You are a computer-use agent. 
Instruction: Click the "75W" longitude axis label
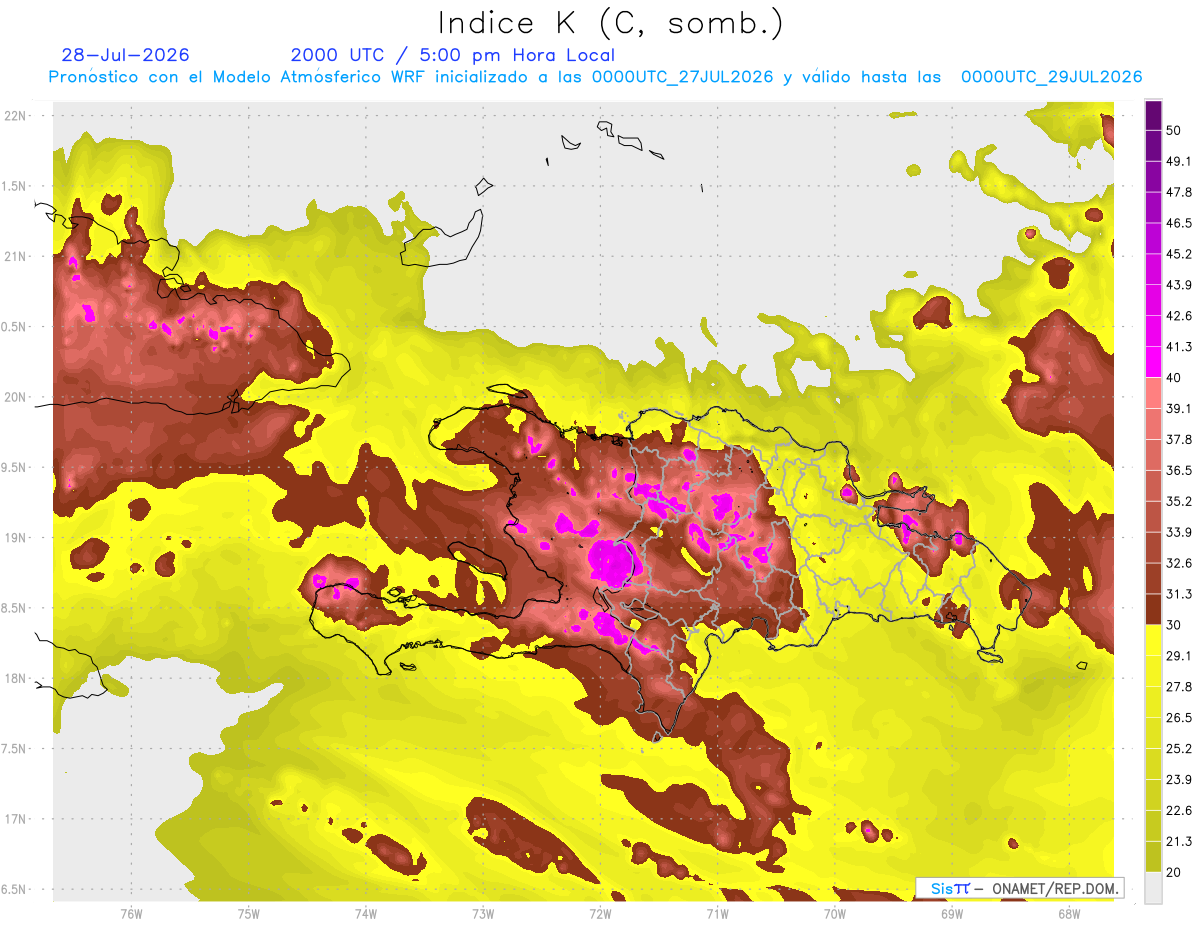point(249,913)
